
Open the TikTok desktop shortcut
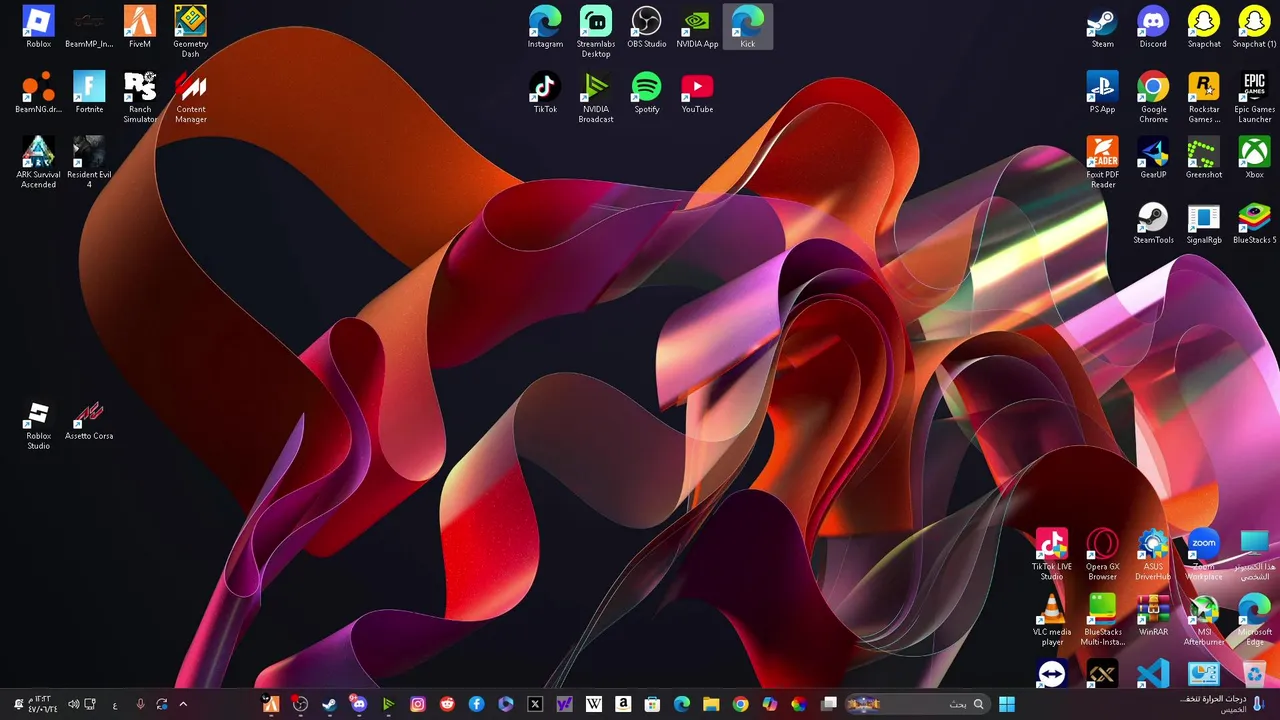(x=545, y=92)
